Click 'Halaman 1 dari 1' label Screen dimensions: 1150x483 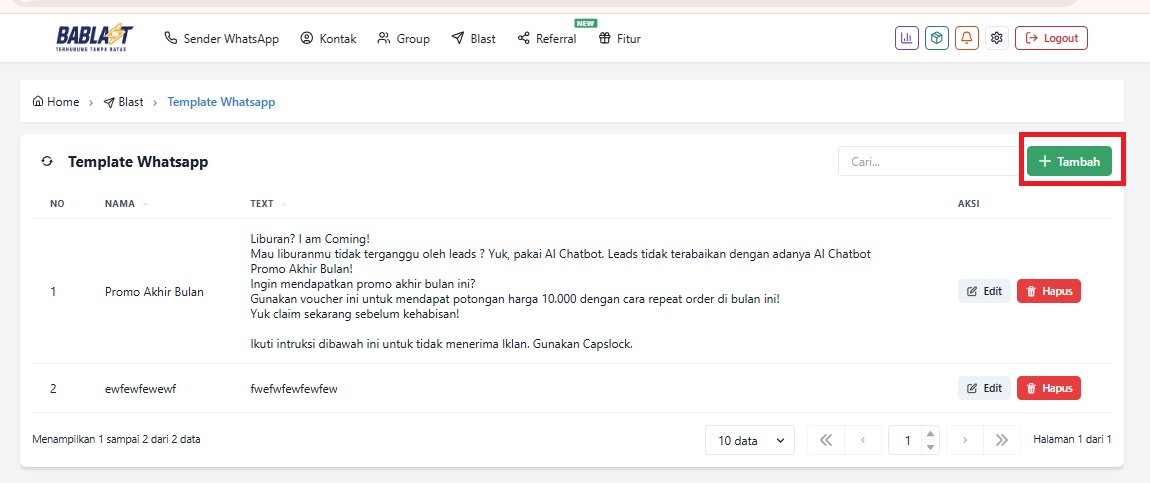[x=1072, y=440]
